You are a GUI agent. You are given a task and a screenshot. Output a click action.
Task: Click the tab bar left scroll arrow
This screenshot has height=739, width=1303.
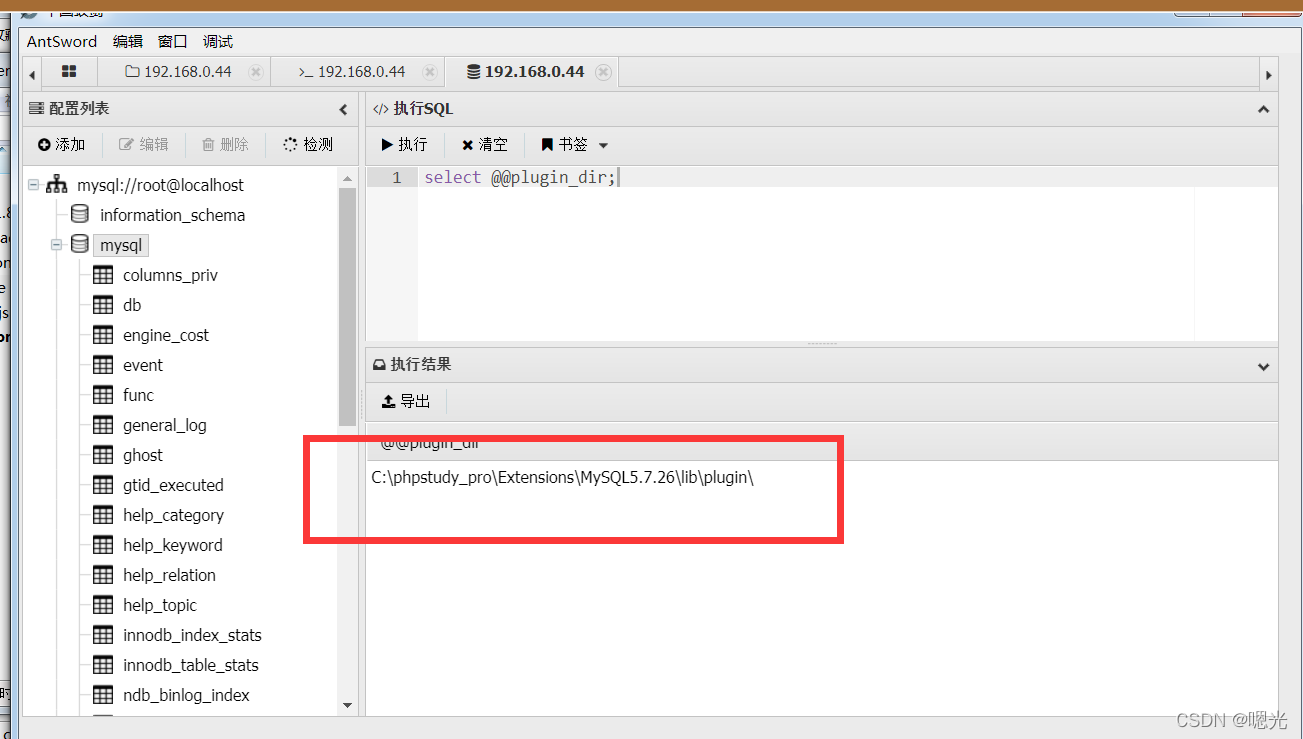pyautogui.click(x=33, y=74)
